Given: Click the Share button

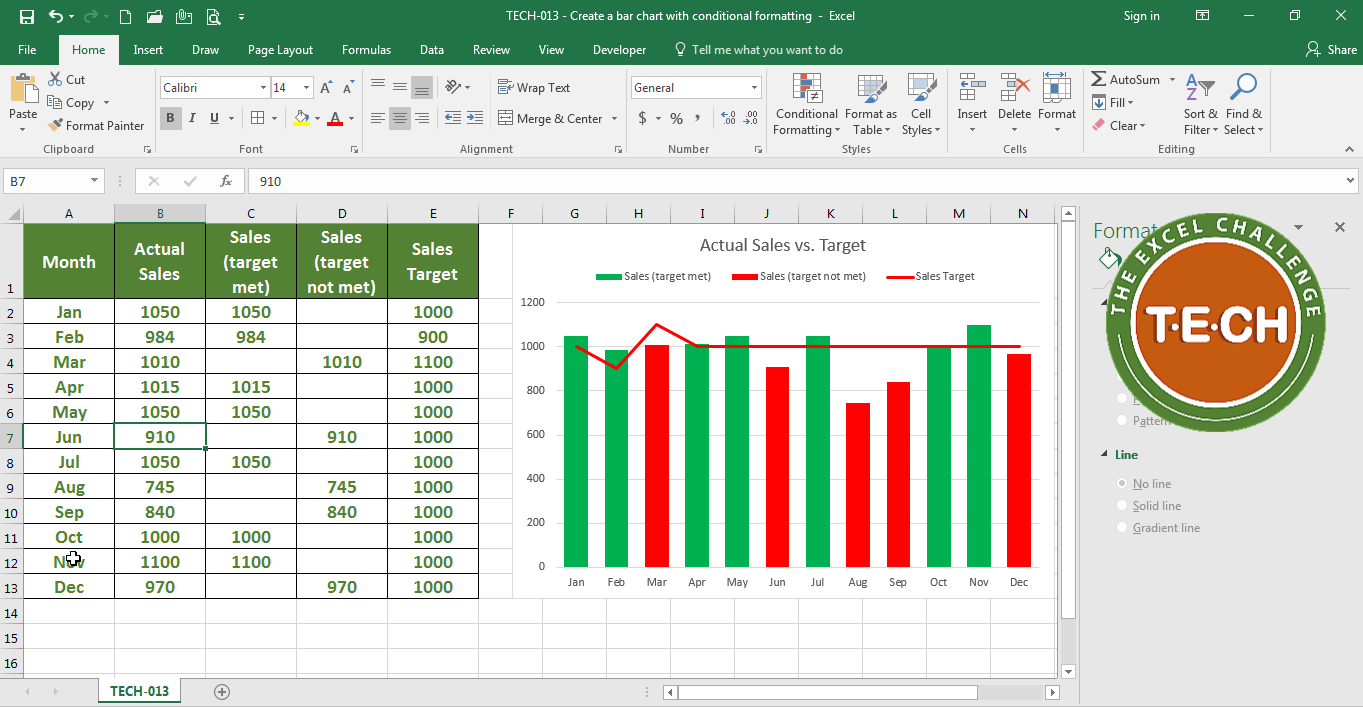Looking at the screenshot, I should click(1331, 50).
